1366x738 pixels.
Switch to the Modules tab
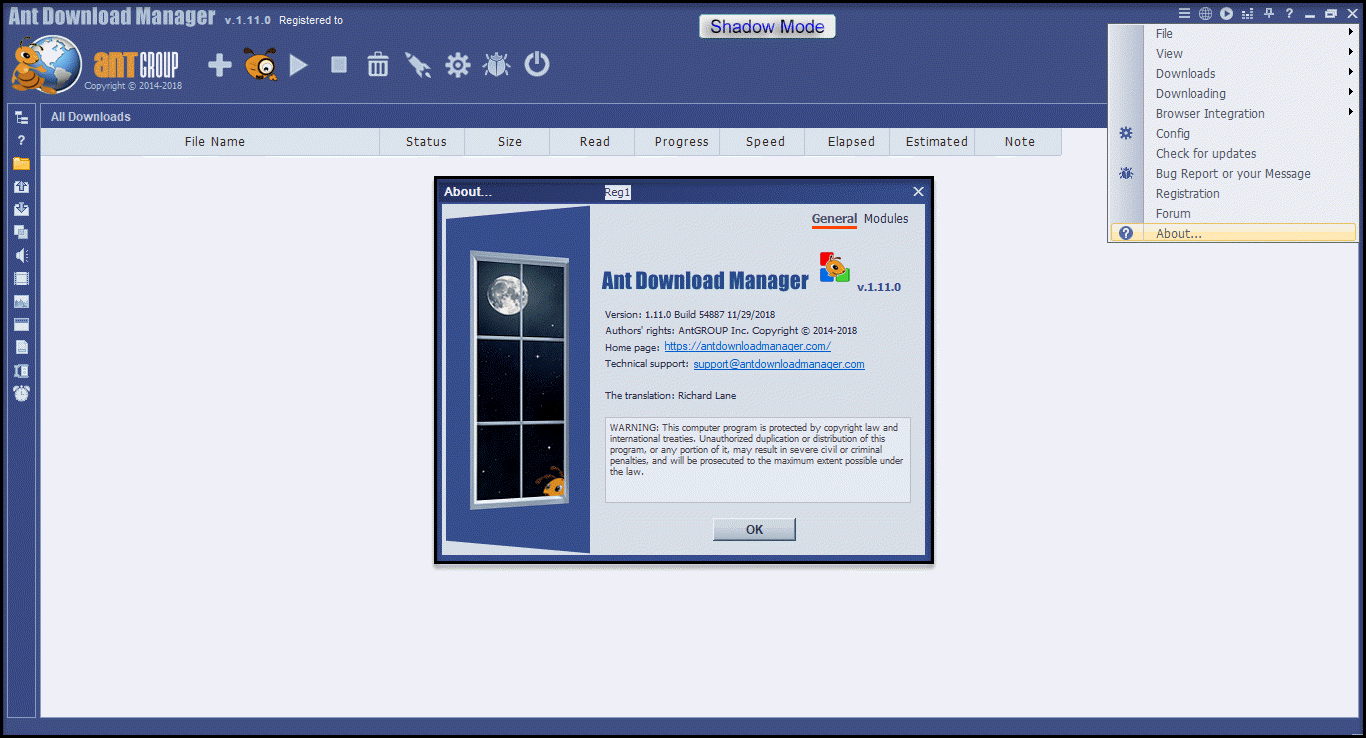tap(886, 219)
